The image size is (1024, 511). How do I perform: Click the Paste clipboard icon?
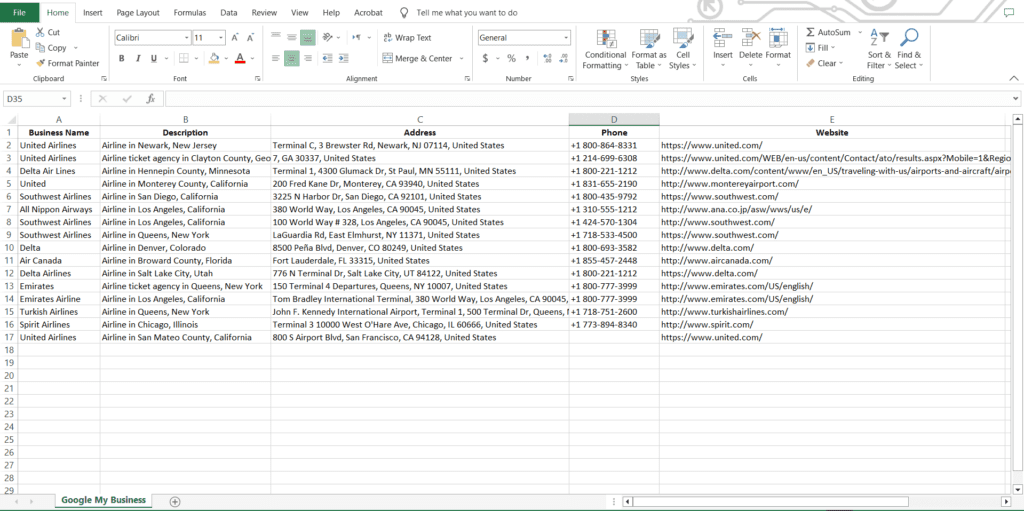(x=20, y=39)
